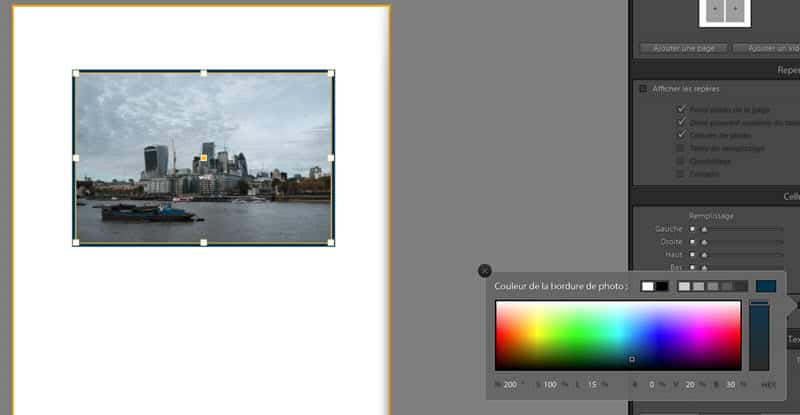800x415 pixels.
Task: Enable the Texte de remplissage guide
Action: pyautogui.click(x=680, y=148)
